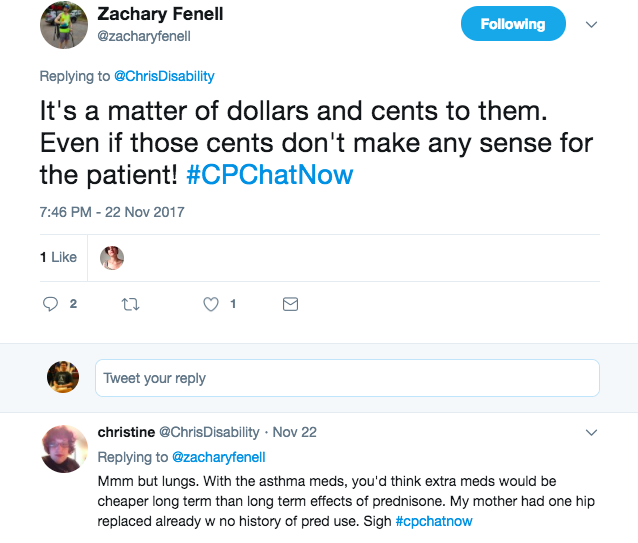View avatar of user who liked
Viewport: 638px width, 543px height.
pos(112,257)
